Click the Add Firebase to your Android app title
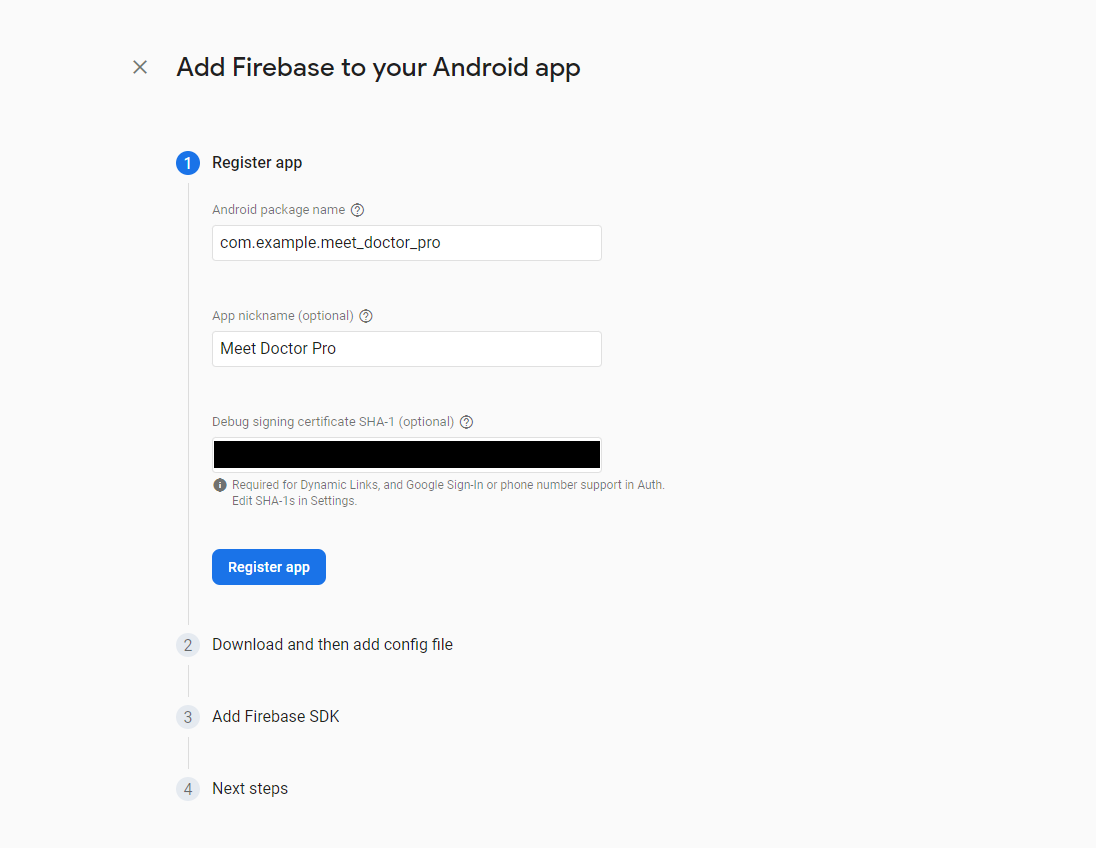The image size is (1096, 848). pos(378,68)
